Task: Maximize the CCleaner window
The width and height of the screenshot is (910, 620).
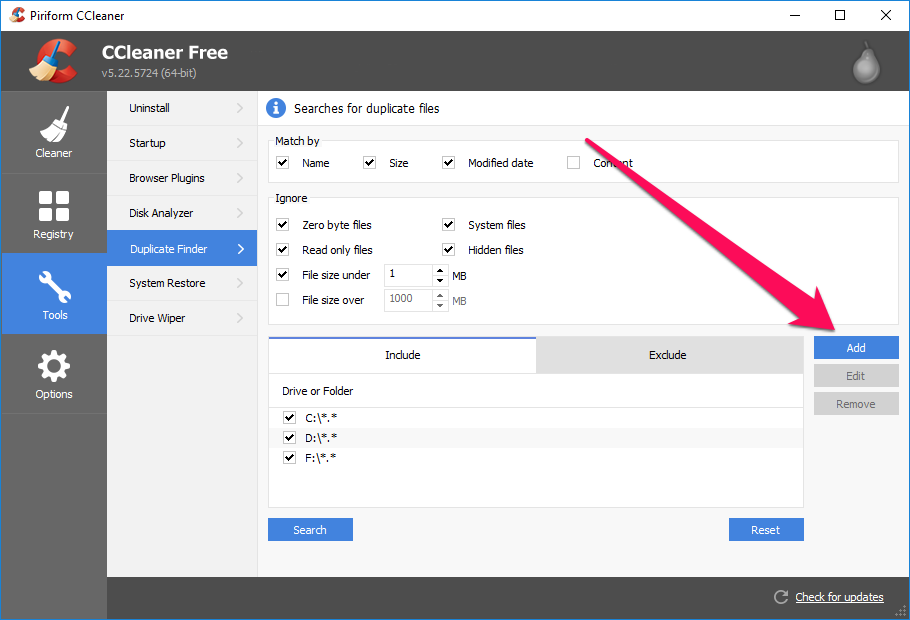Action: pyautogui.click(x=840, y=16)
